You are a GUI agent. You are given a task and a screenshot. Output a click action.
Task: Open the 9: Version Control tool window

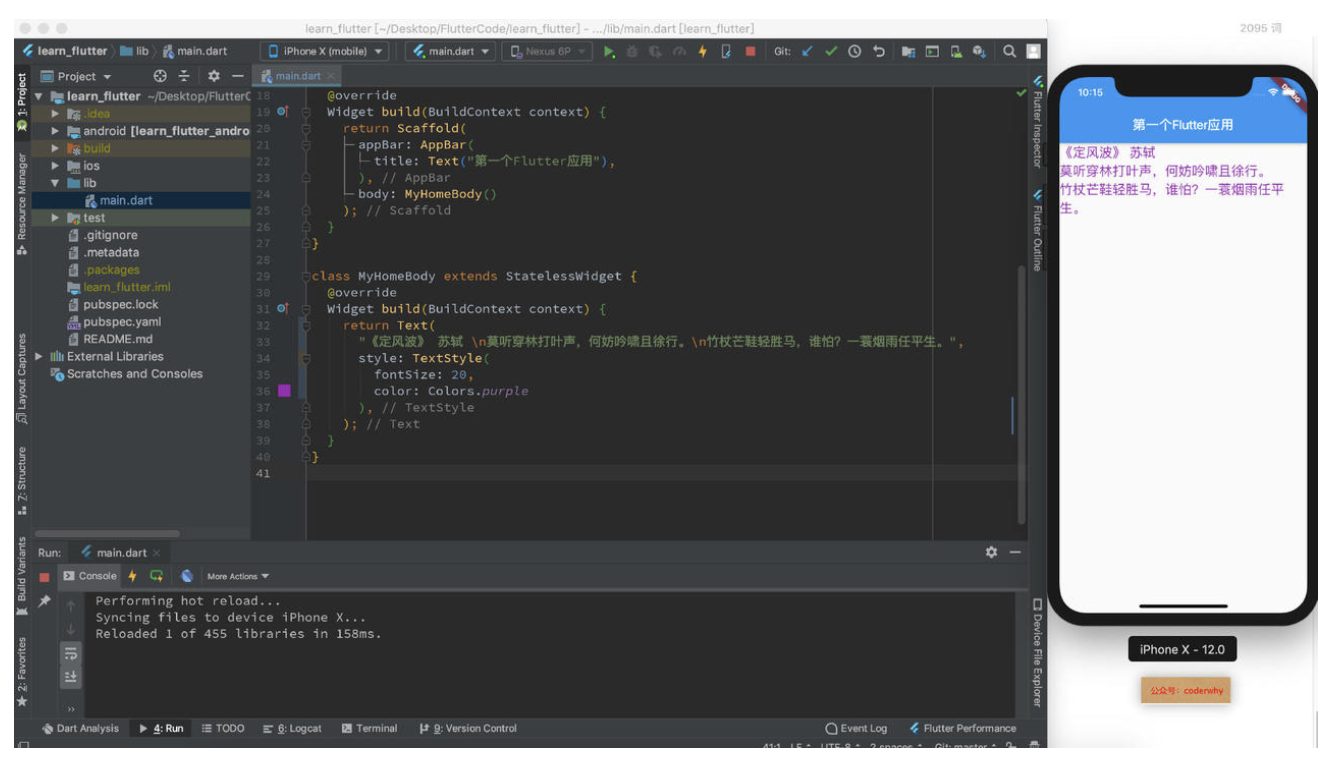click(468, 728)
